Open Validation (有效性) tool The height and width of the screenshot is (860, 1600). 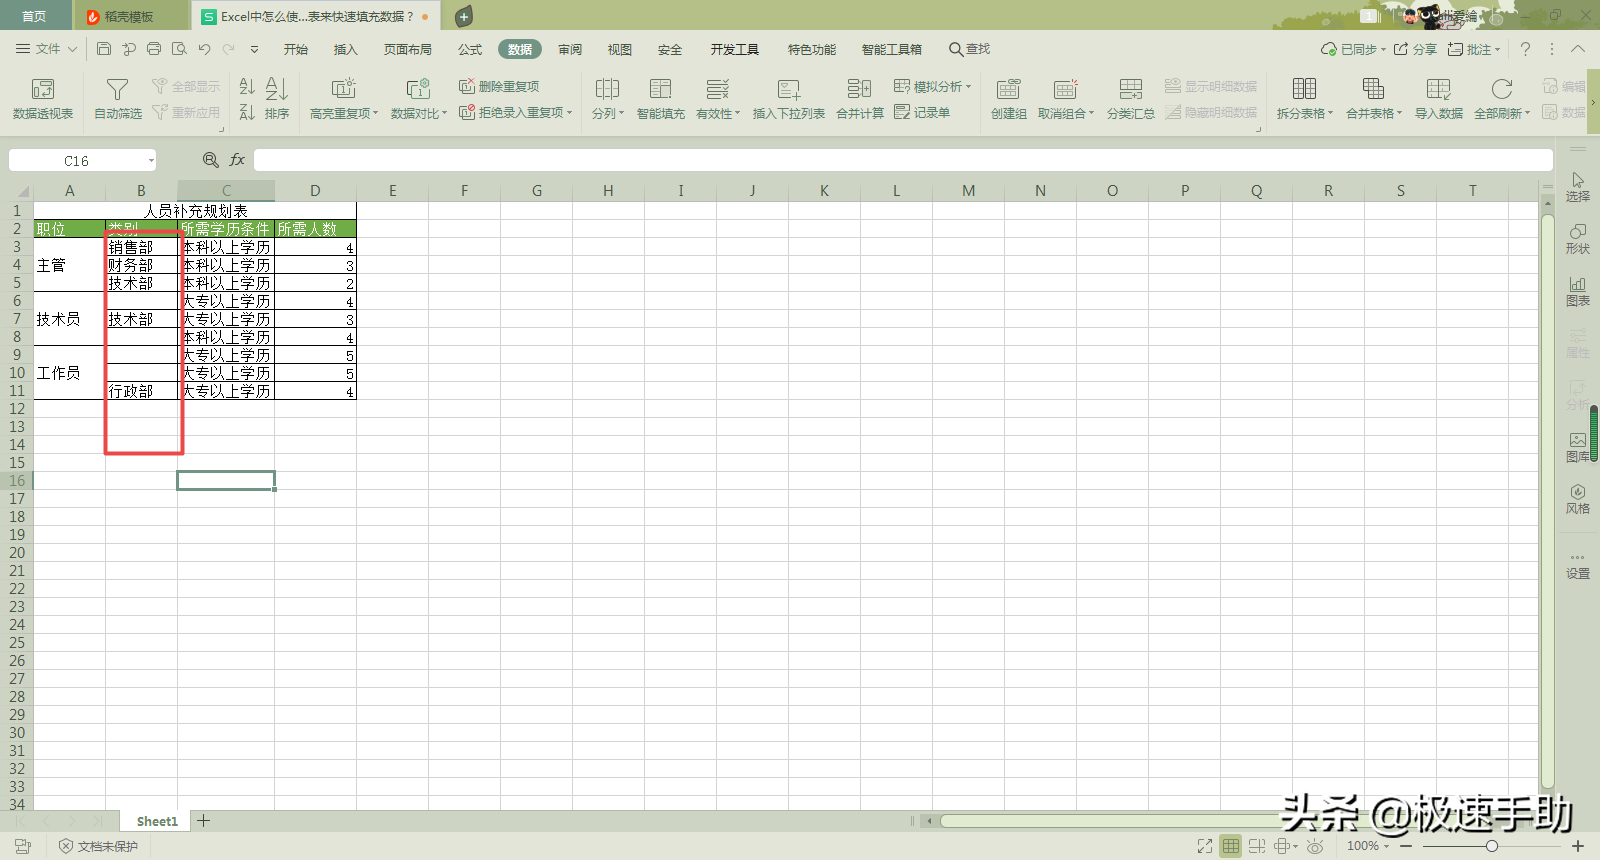[x=718, y=99]
